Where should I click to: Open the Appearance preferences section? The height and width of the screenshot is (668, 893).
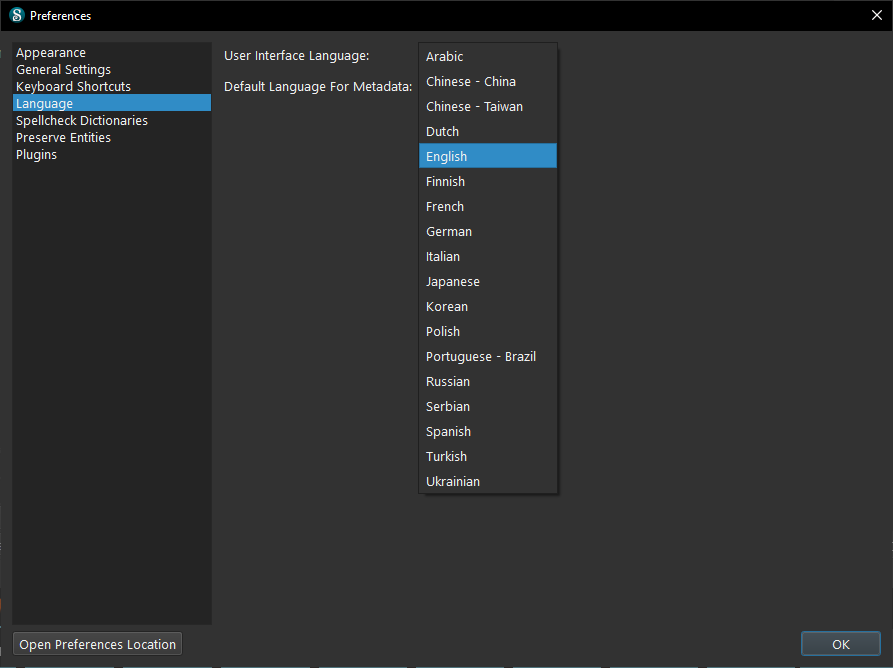(51, 53)
